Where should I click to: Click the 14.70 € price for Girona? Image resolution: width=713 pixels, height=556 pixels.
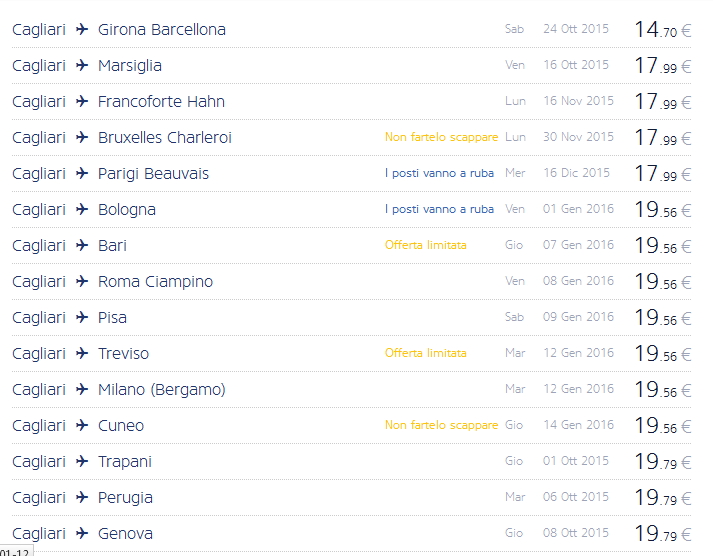coord(661,30)
